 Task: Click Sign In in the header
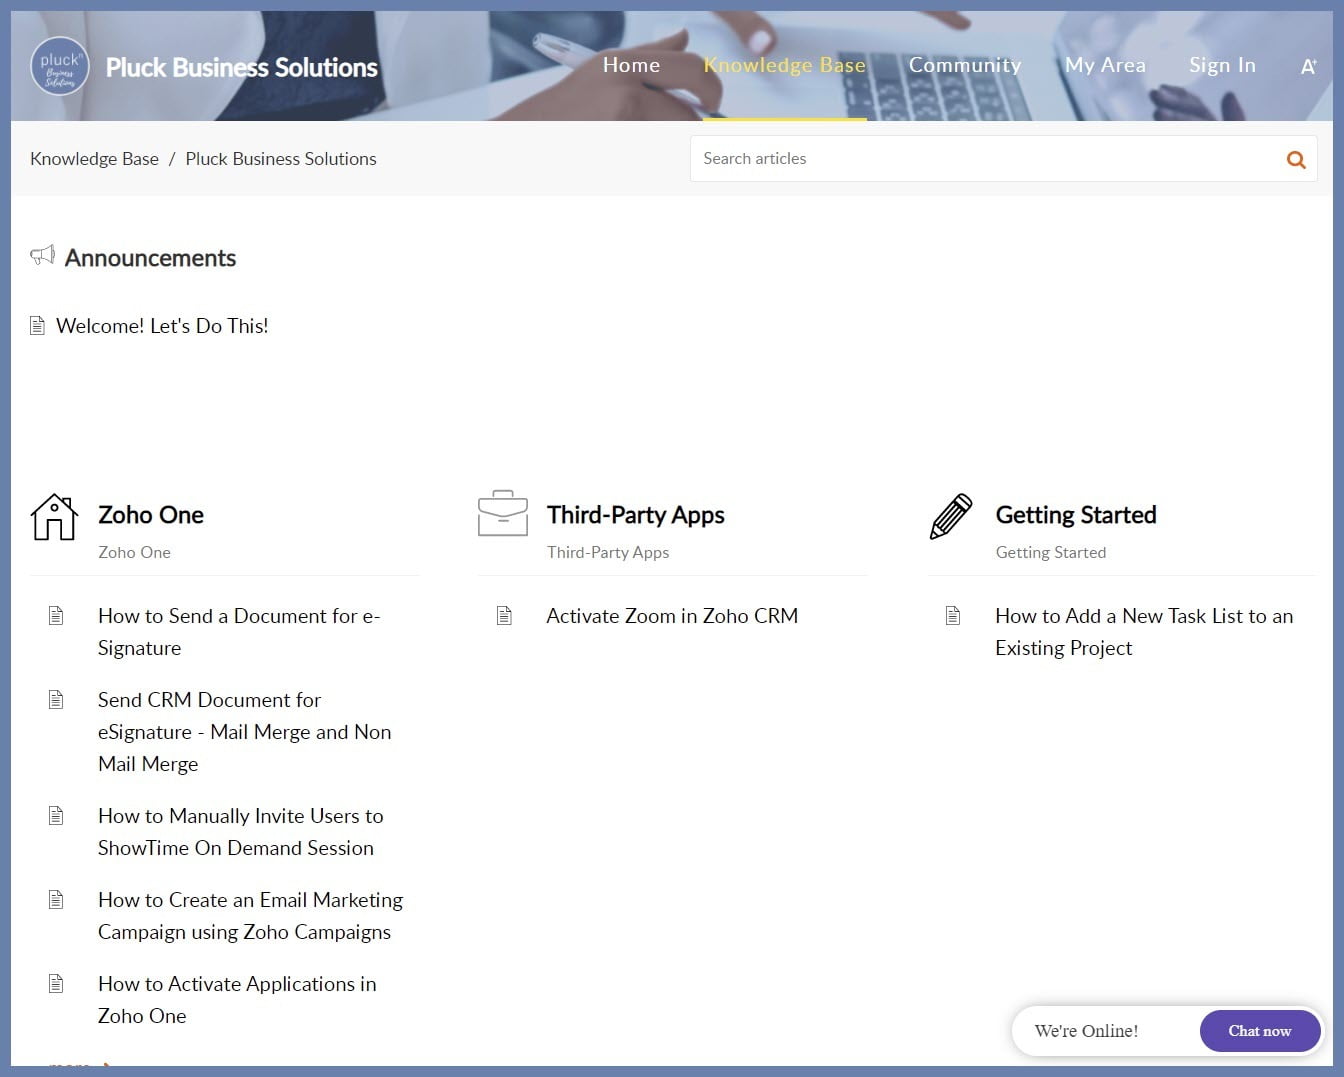1222,65
